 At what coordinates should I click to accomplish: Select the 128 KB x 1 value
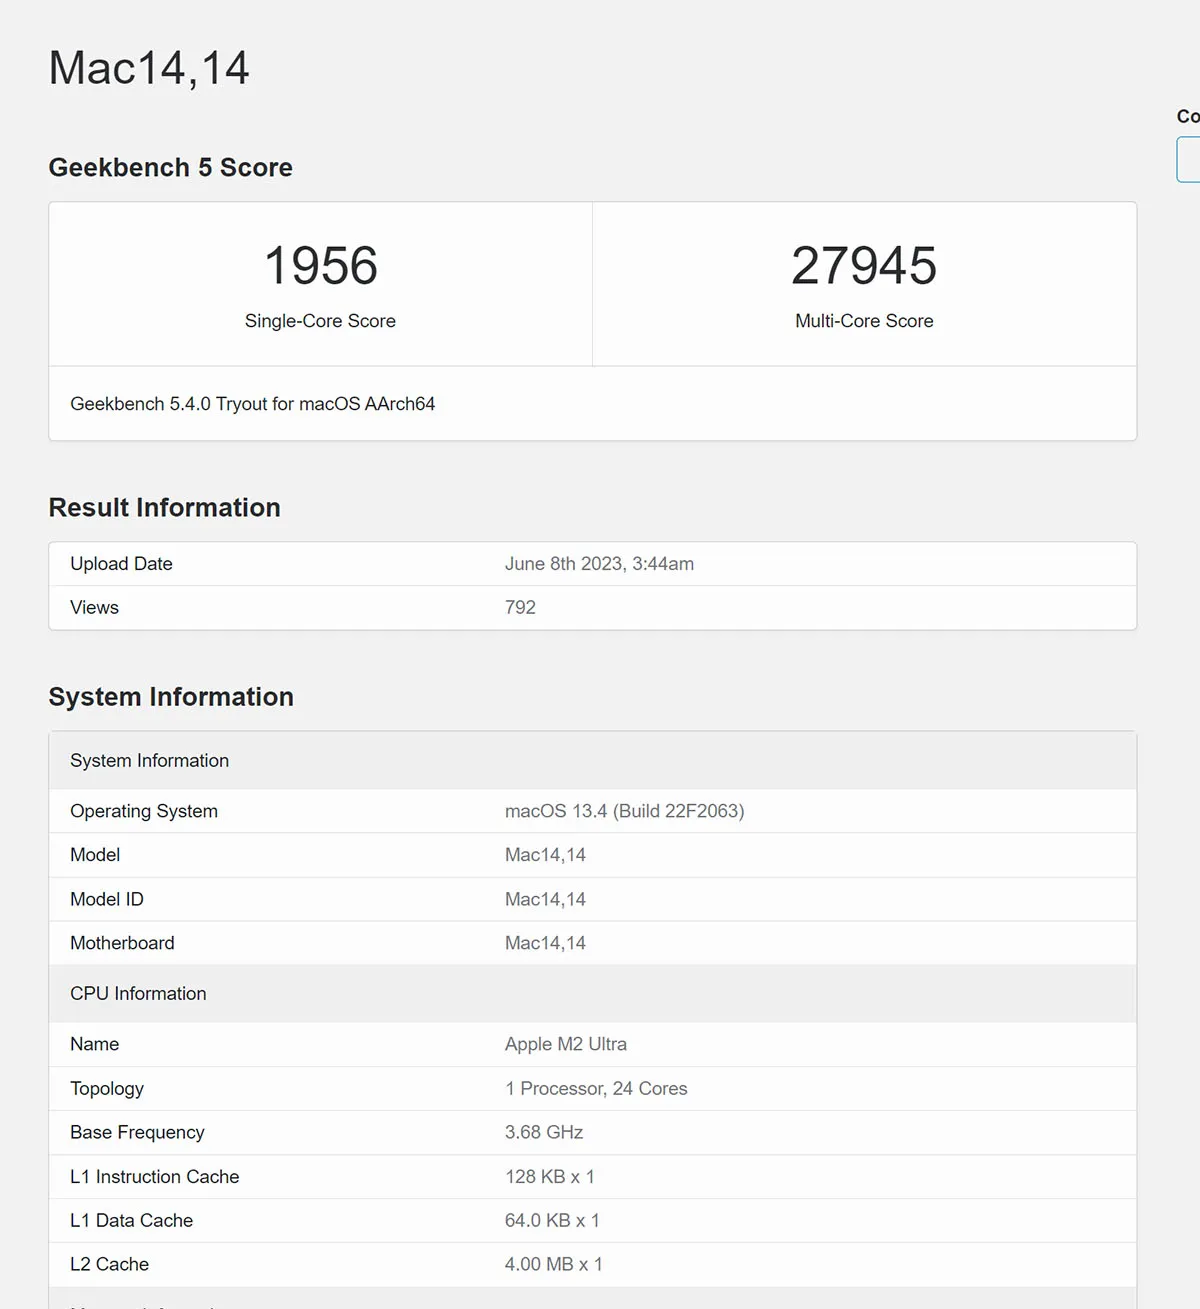click(550, 1177)
